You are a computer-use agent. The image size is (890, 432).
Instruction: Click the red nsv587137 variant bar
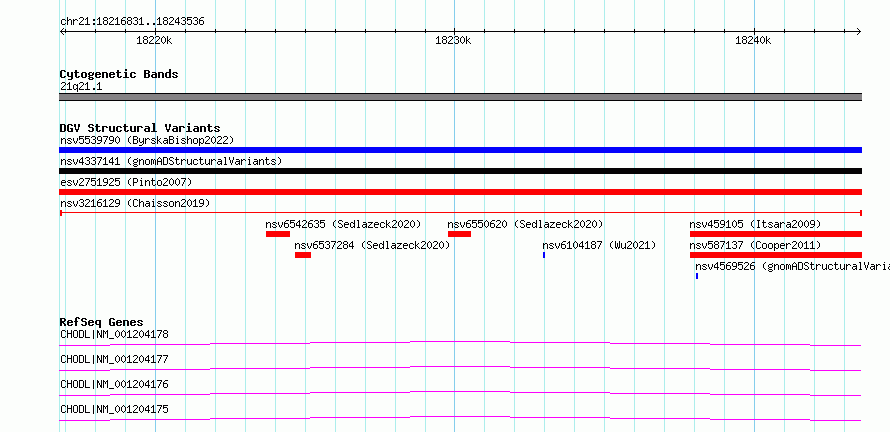[776, 255]
